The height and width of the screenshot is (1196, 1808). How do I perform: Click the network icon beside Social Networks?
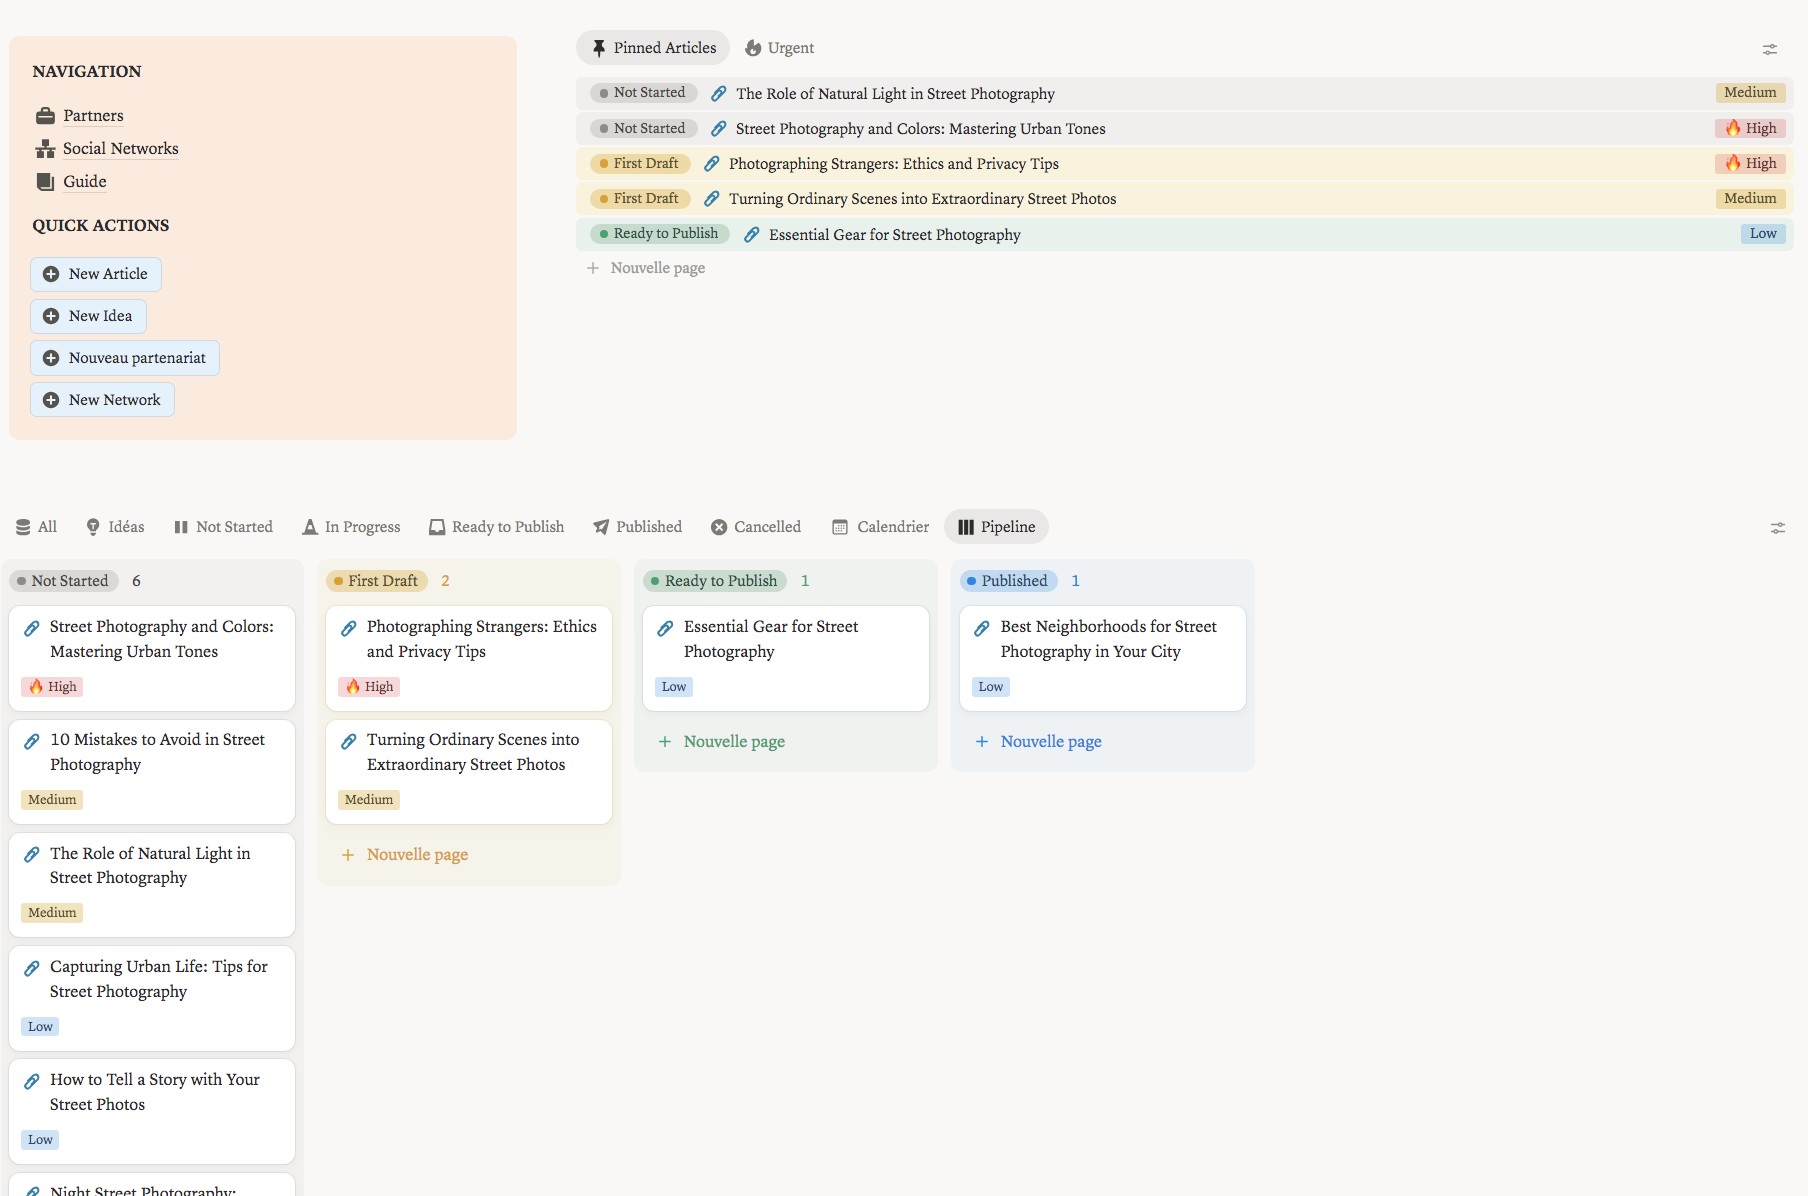45,149
